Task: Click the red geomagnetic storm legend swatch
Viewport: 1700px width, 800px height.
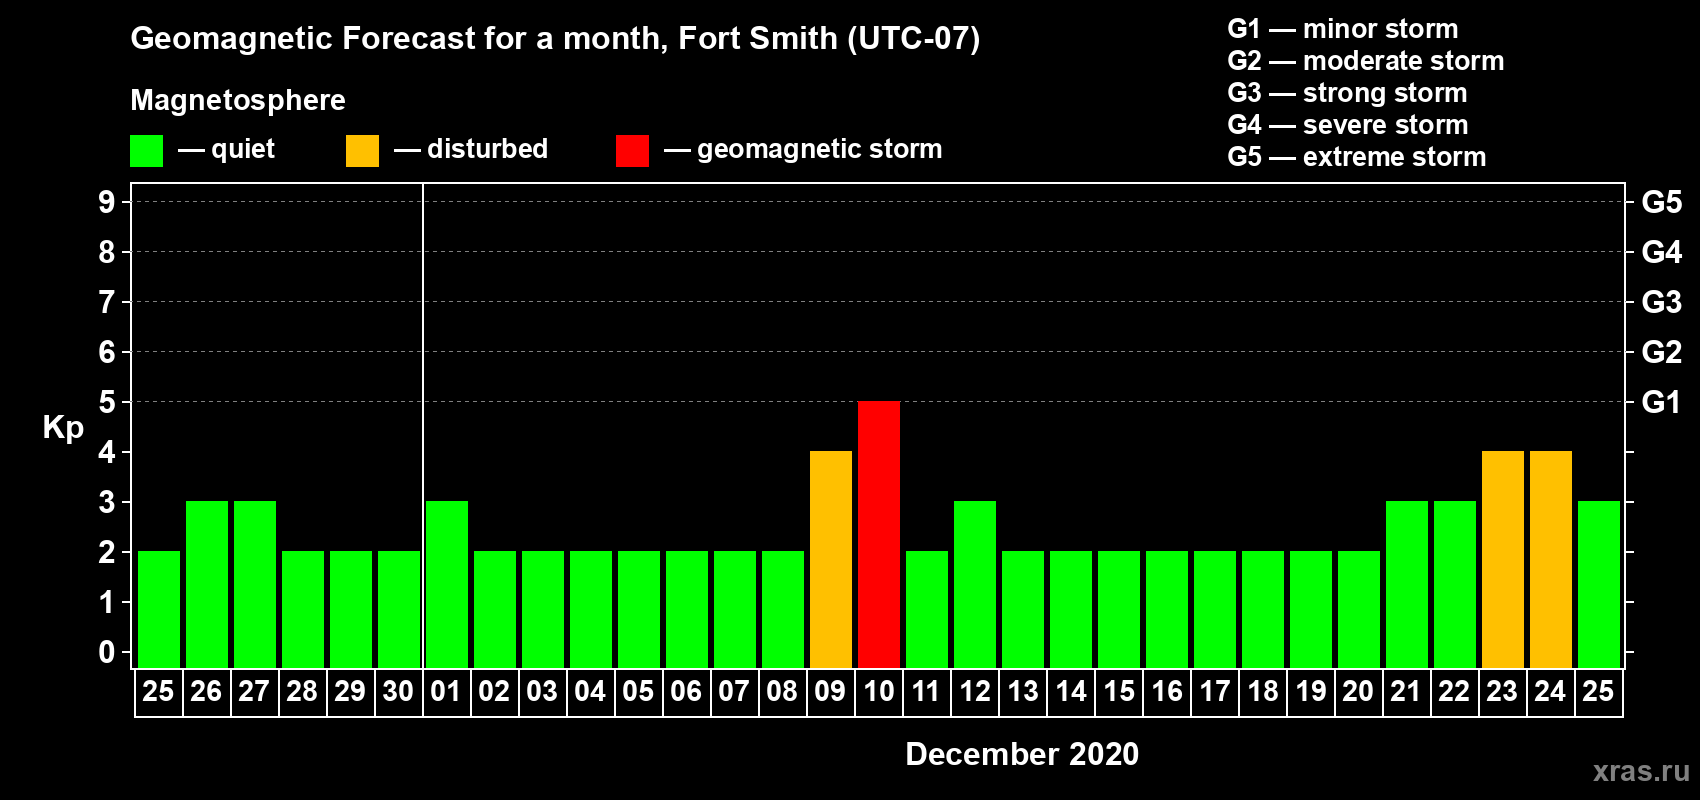Action: pyautogui.click(x=632, y=151)
